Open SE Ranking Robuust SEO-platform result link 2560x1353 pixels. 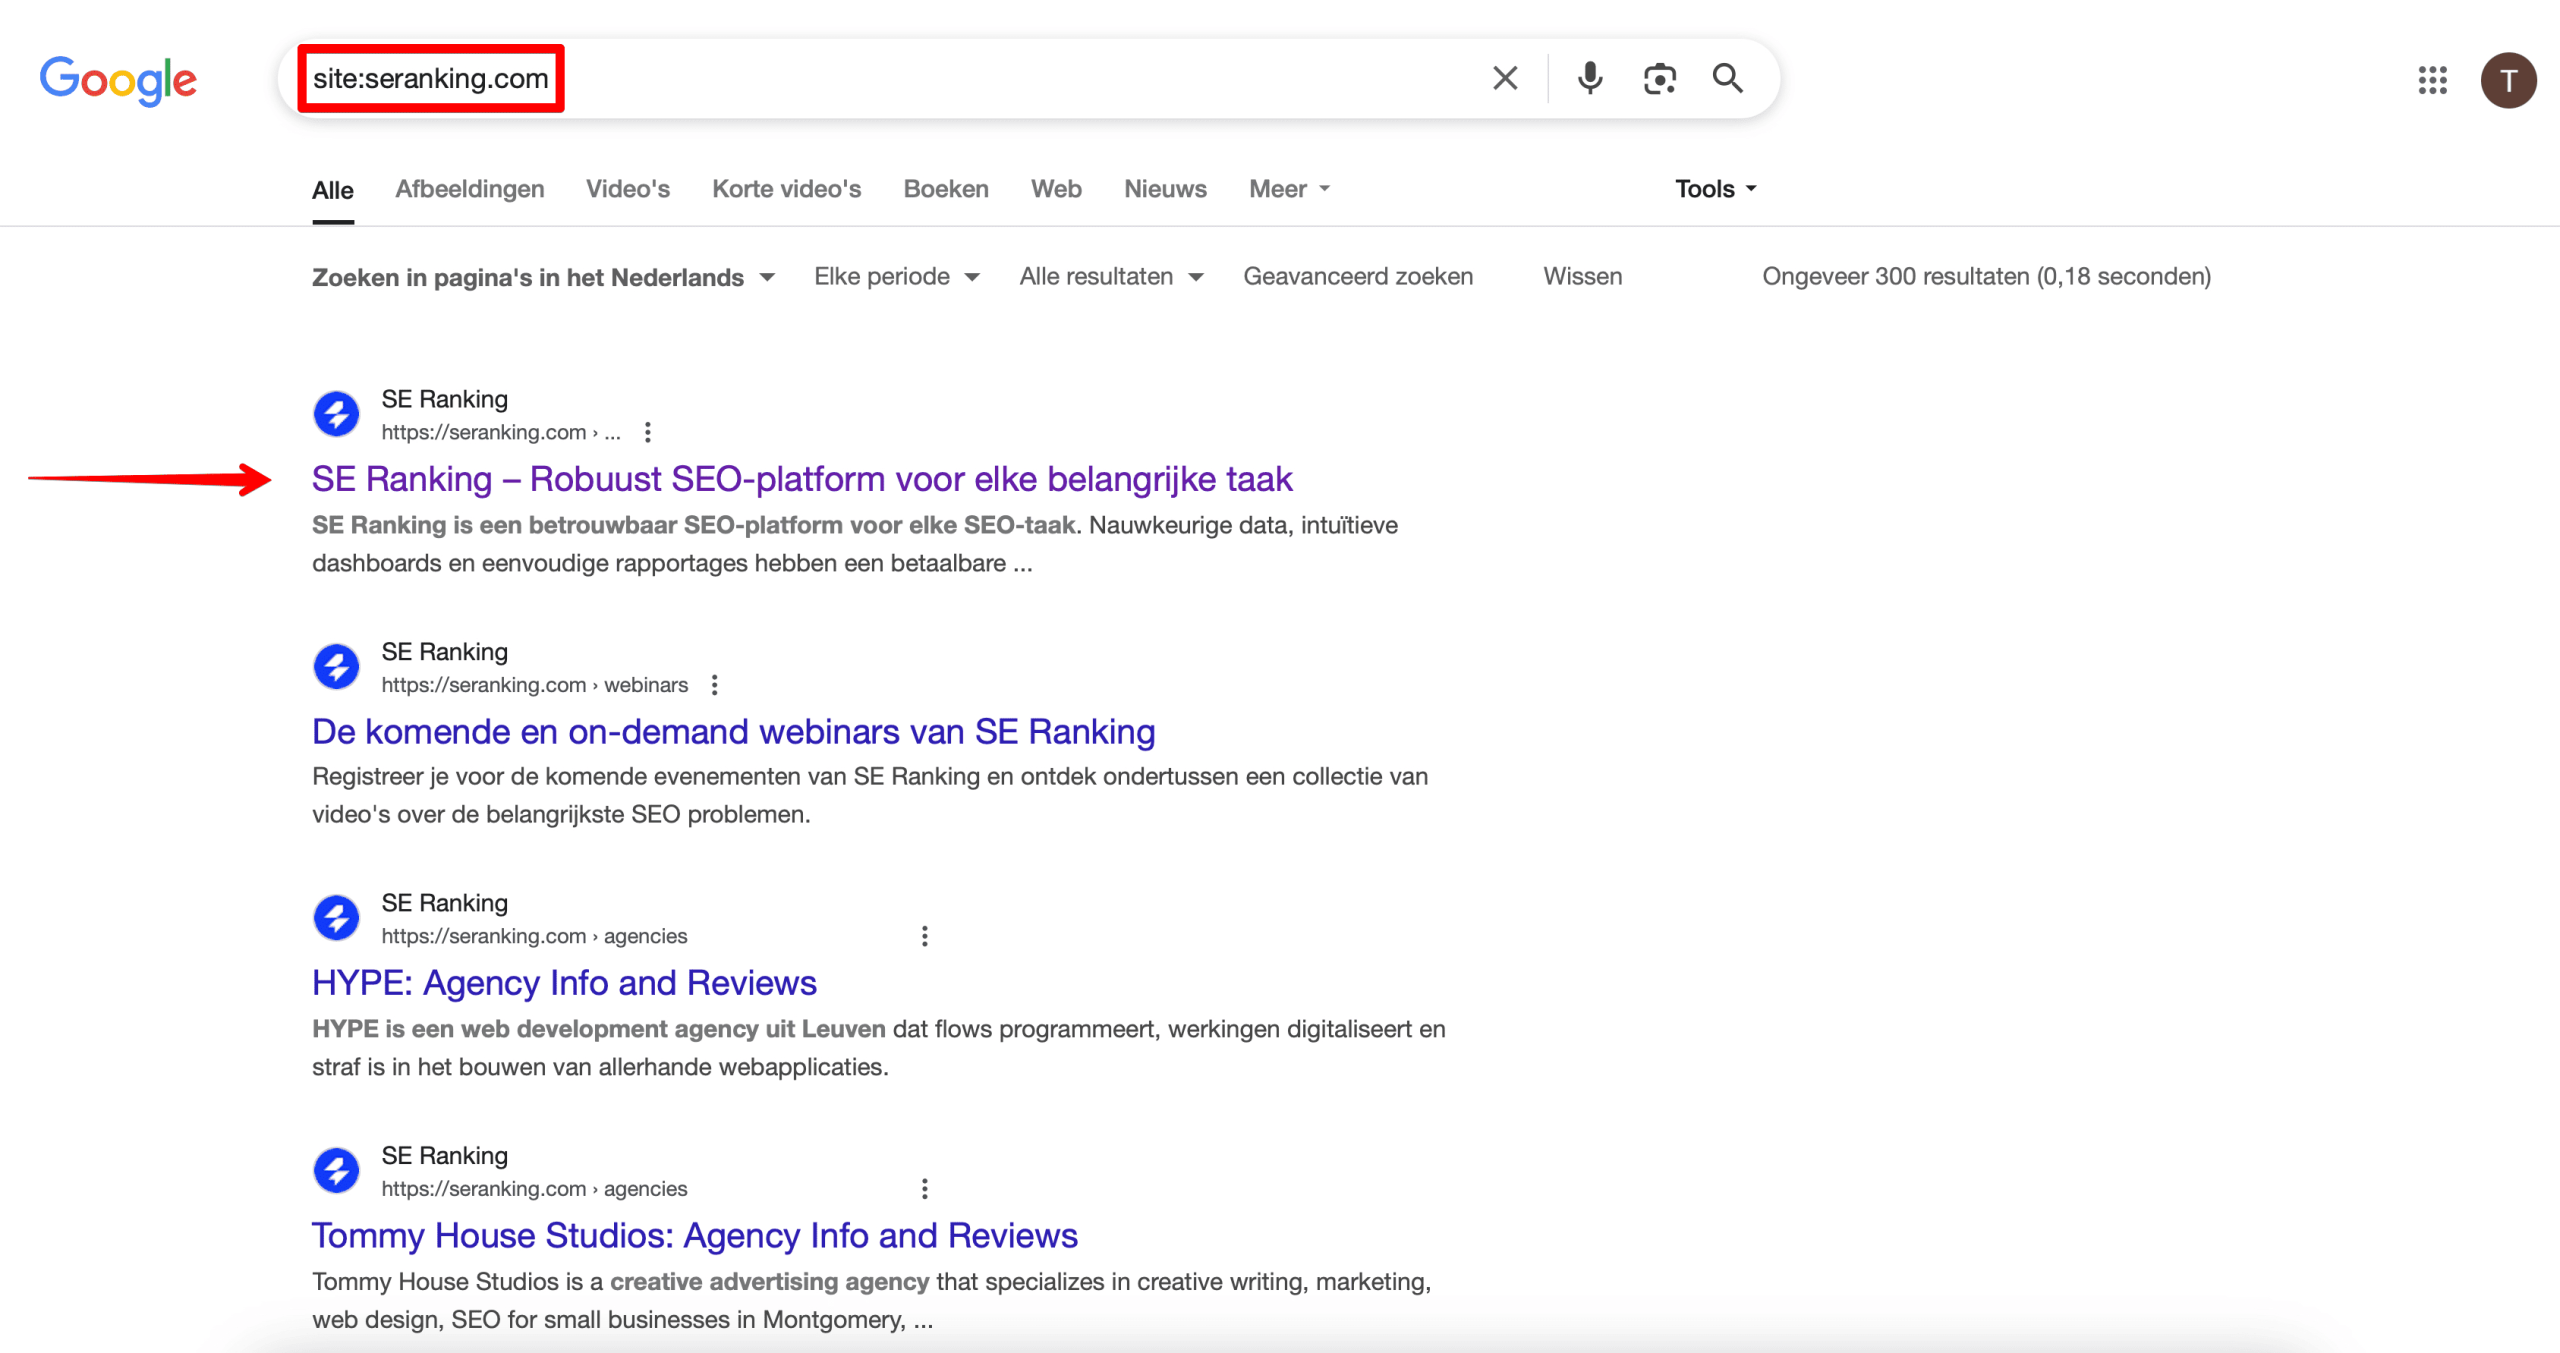(x=802, y=479)
